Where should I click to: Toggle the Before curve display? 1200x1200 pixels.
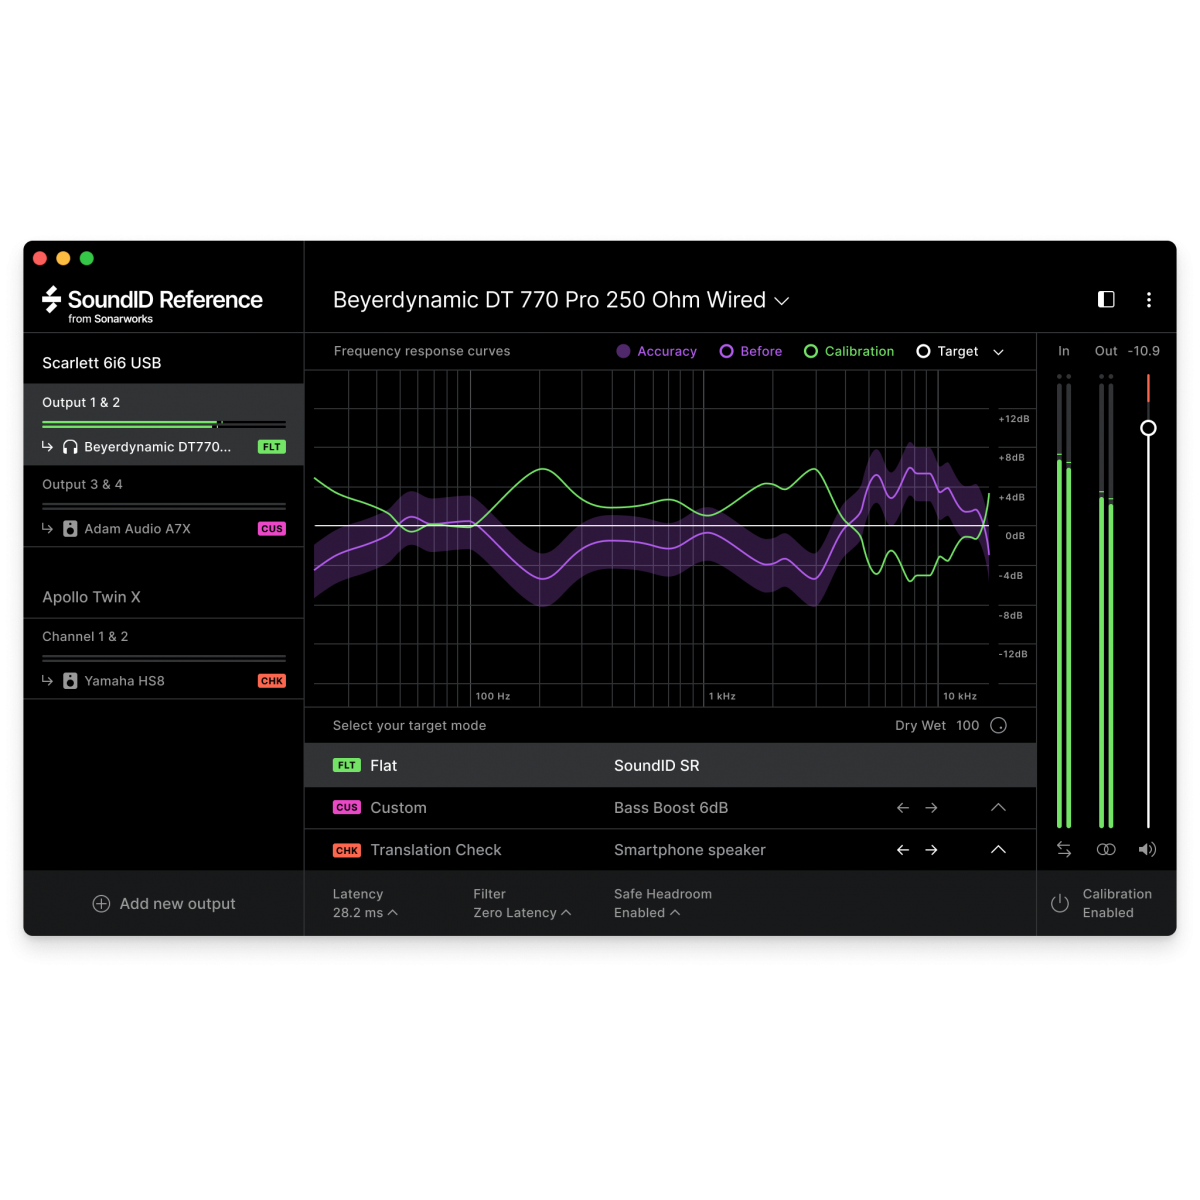(x=751, y=352)
